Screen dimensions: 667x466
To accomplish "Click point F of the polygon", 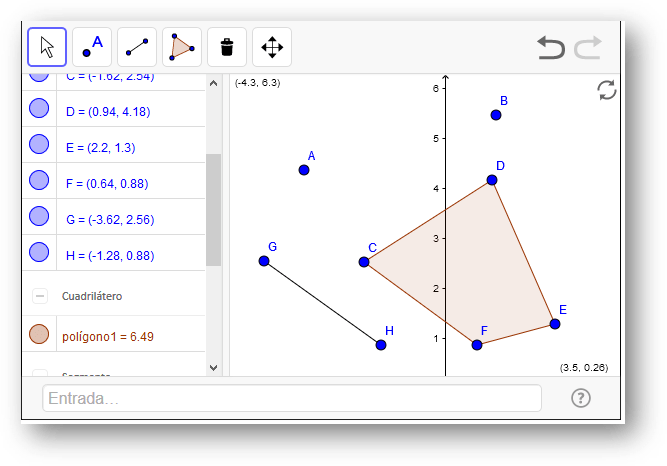I will click(477, 345).
